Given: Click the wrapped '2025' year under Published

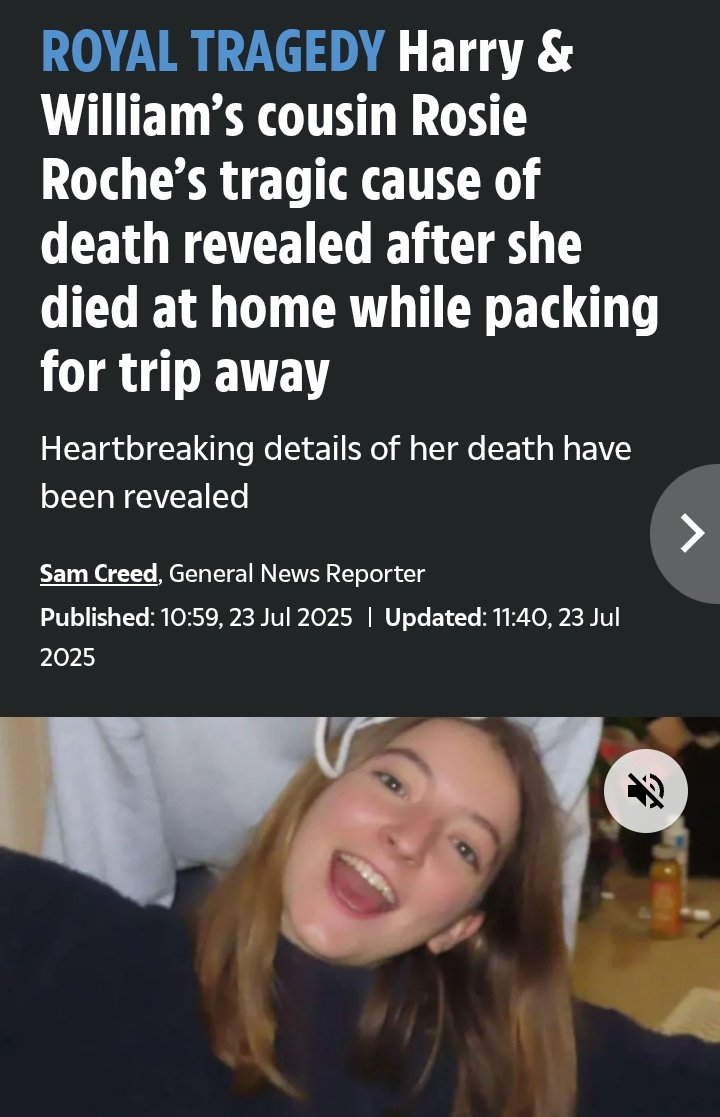Looking at the screenshot, I should pyautogui.click(x=68, y=657).
